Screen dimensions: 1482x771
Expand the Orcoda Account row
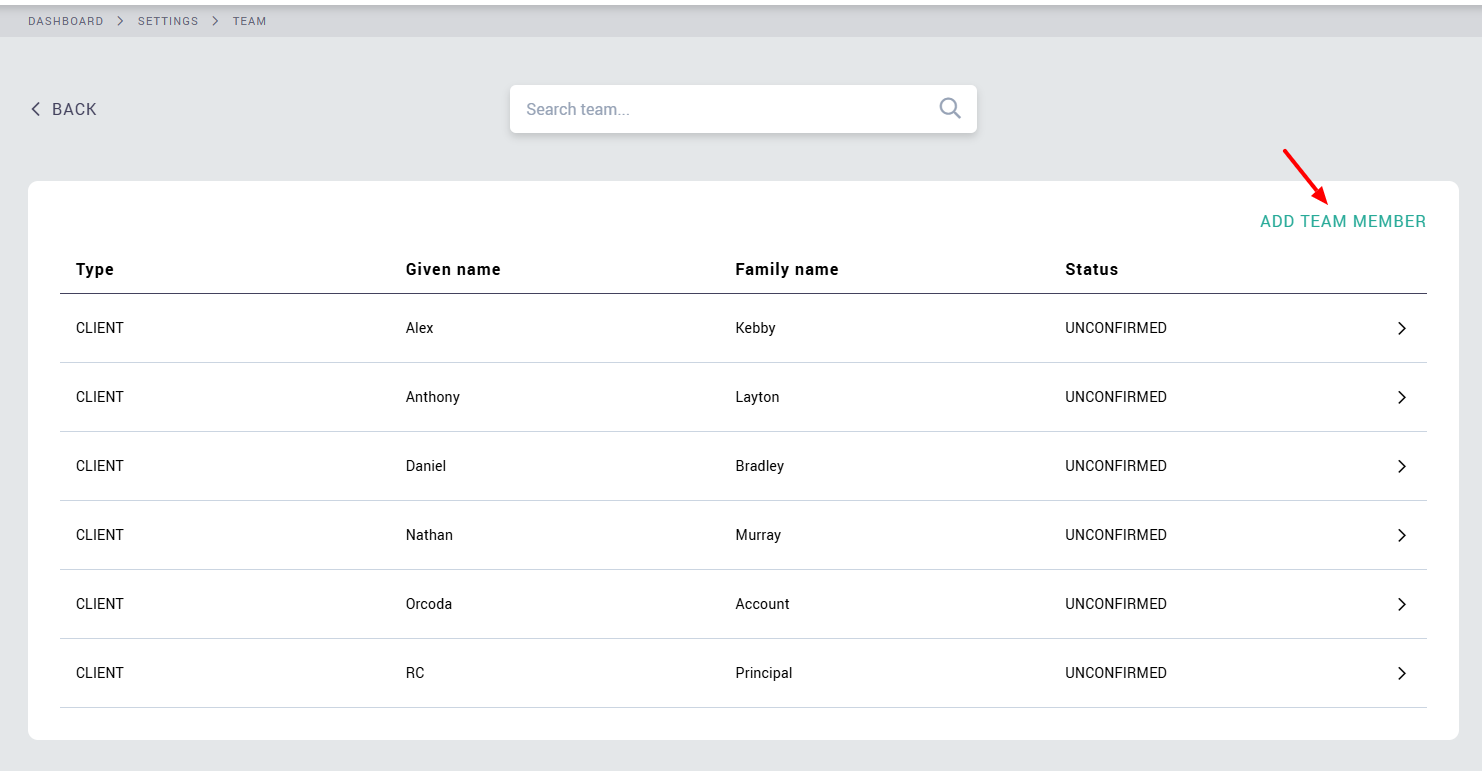[1401, 604]
